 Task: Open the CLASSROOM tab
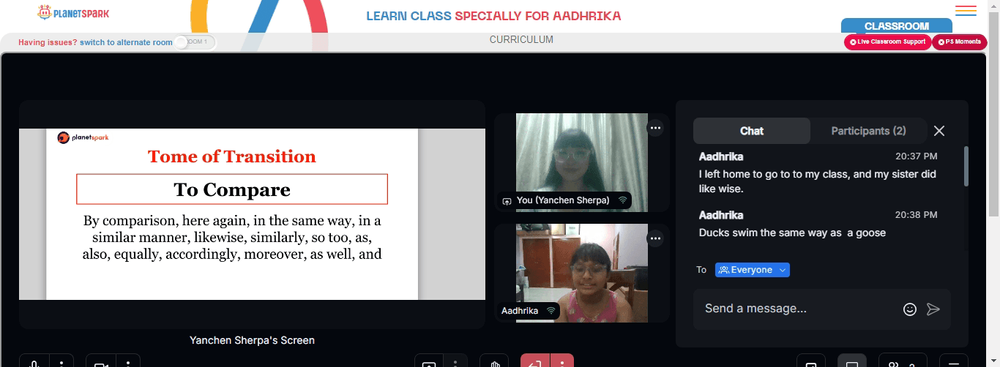pos(896,26)
